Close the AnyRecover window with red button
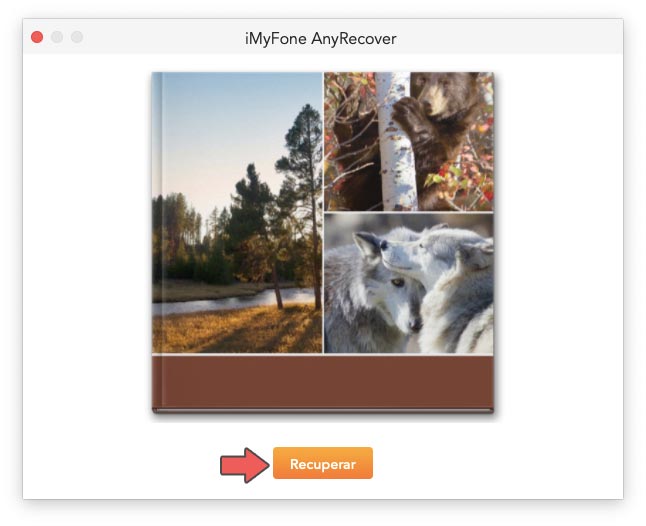 coord(37,37)
